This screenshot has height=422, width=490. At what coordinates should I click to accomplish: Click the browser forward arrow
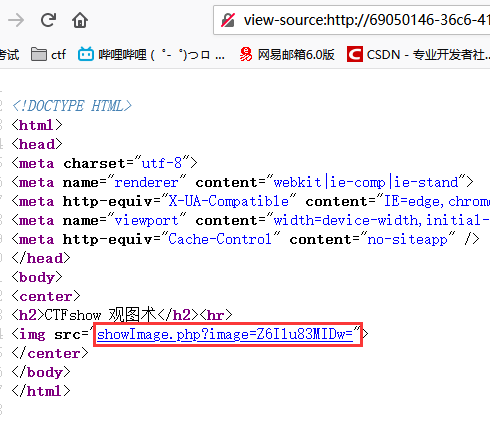click(16, 21)
